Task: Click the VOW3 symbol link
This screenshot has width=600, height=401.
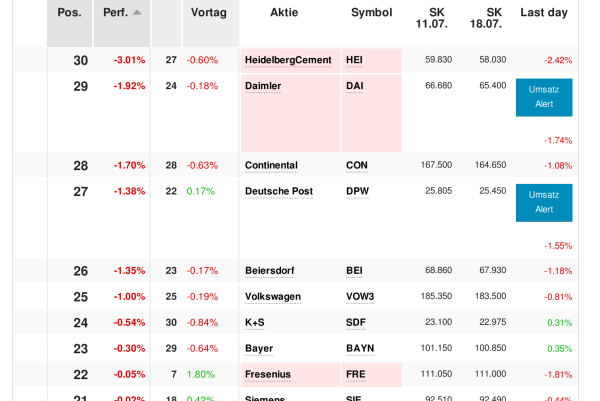Action: click(360, 296)
